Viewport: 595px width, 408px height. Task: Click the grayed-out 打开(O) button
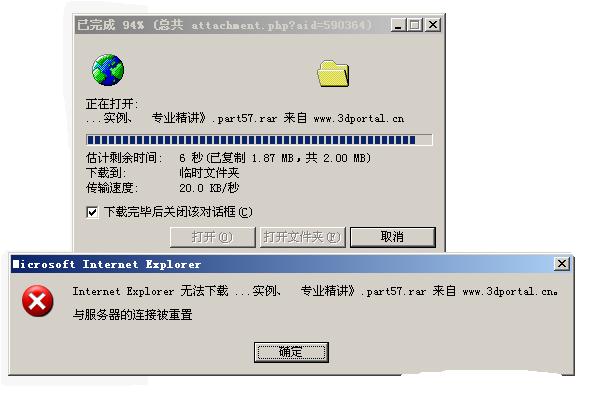point(212,237)
